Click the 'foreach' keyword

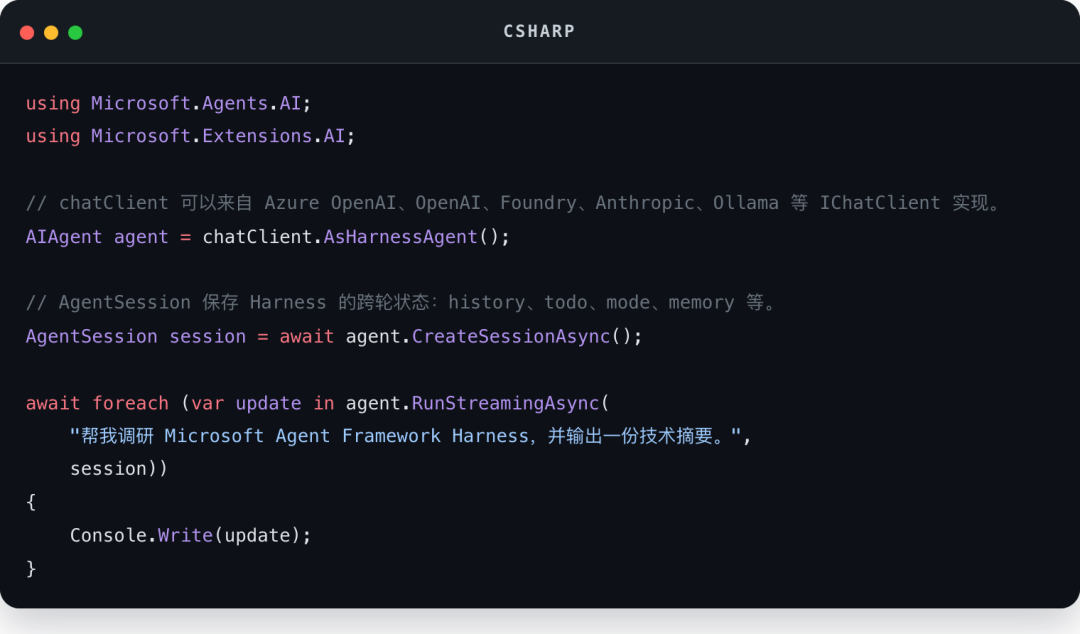click(x=130, y=403)
